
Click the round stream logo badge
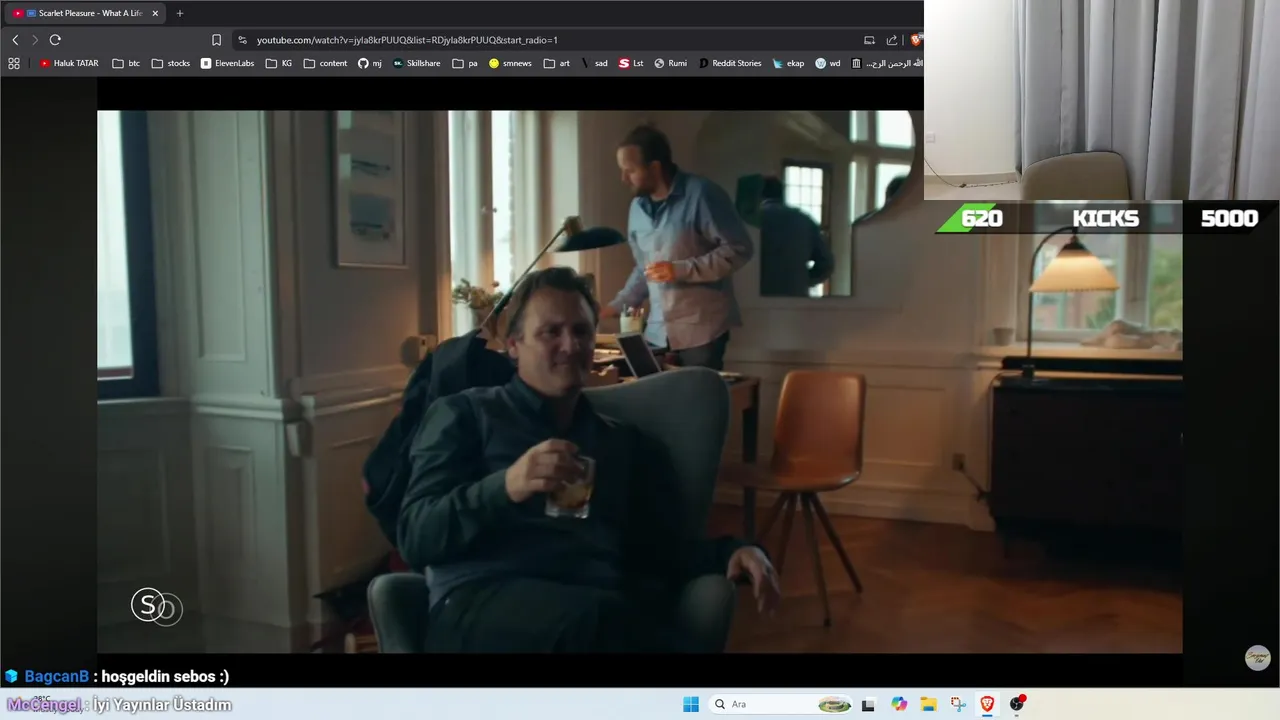click(1257, 657)
